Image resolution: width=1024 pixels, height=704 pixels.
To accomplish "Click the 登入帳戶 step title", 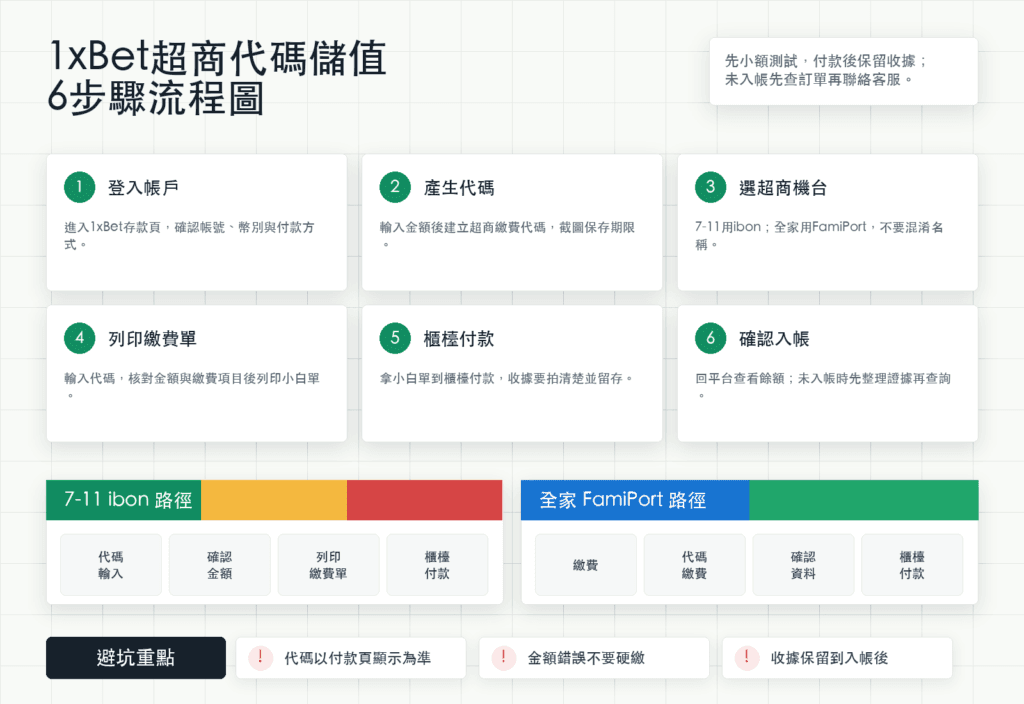I will [x=144, y=188].
